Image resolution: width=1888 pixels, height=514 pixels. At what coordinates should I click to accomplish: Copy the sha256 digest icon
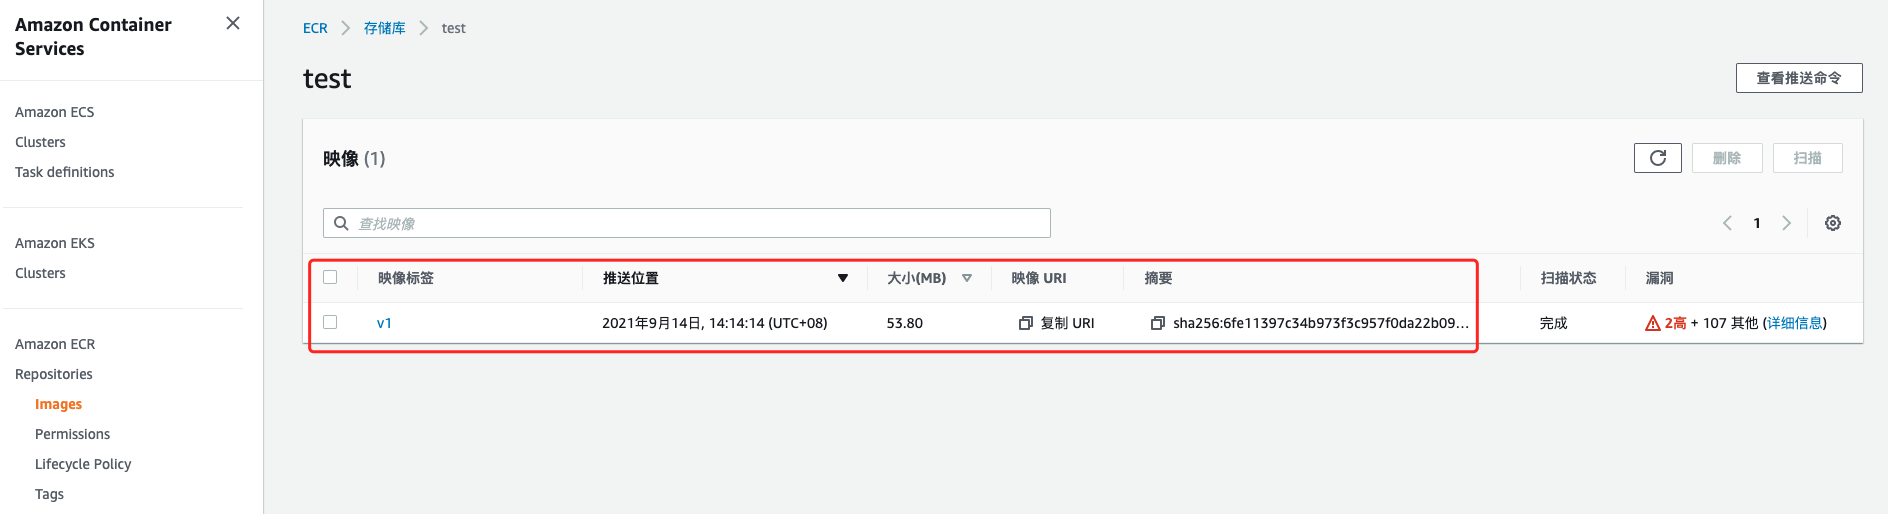[x=1157, y=323]
